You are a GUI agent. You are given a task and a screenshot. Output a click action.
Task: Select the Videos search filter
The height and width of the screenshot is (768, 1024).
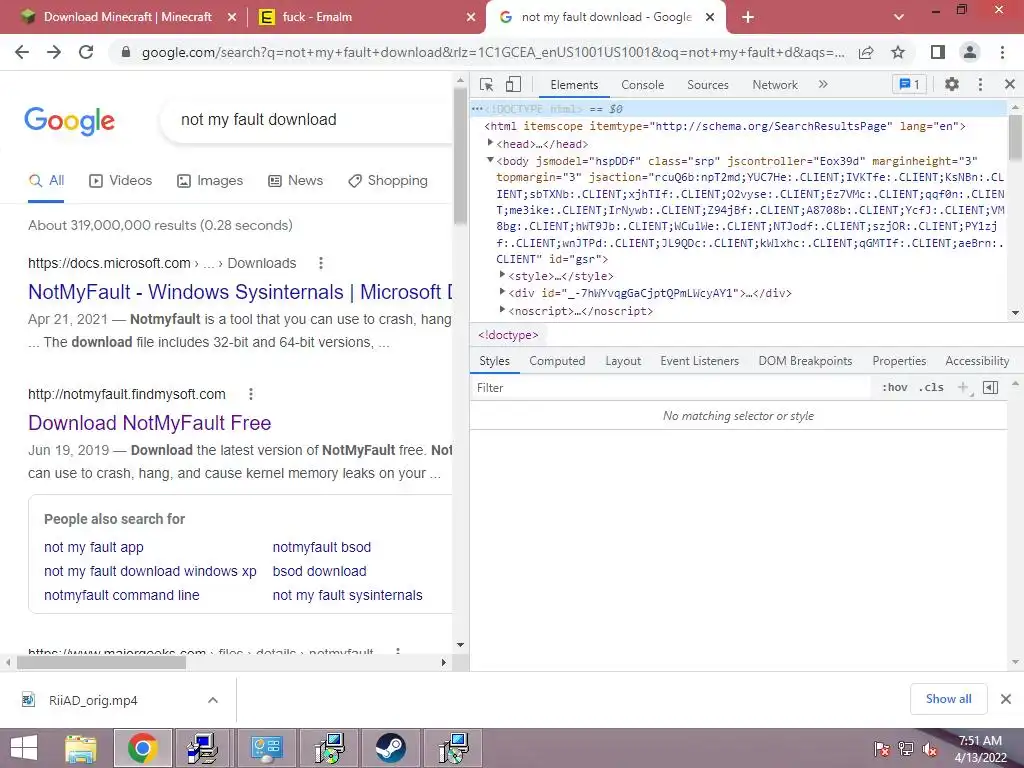point(120,181)
